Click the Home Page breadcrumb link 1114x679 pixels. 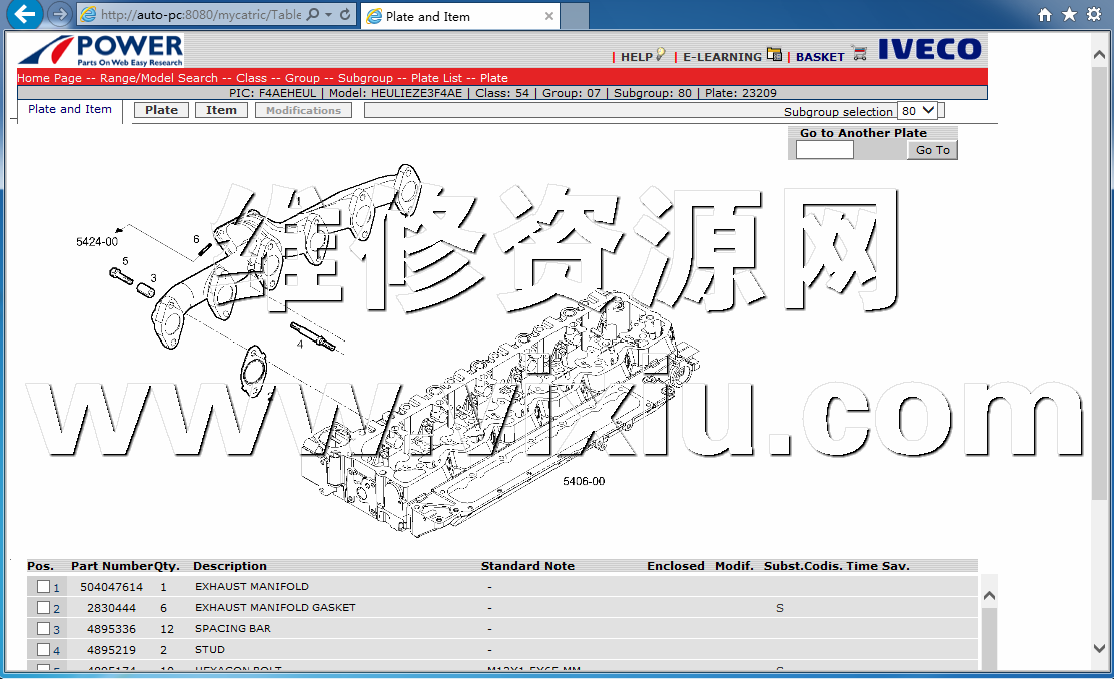[x=49, y=78]
